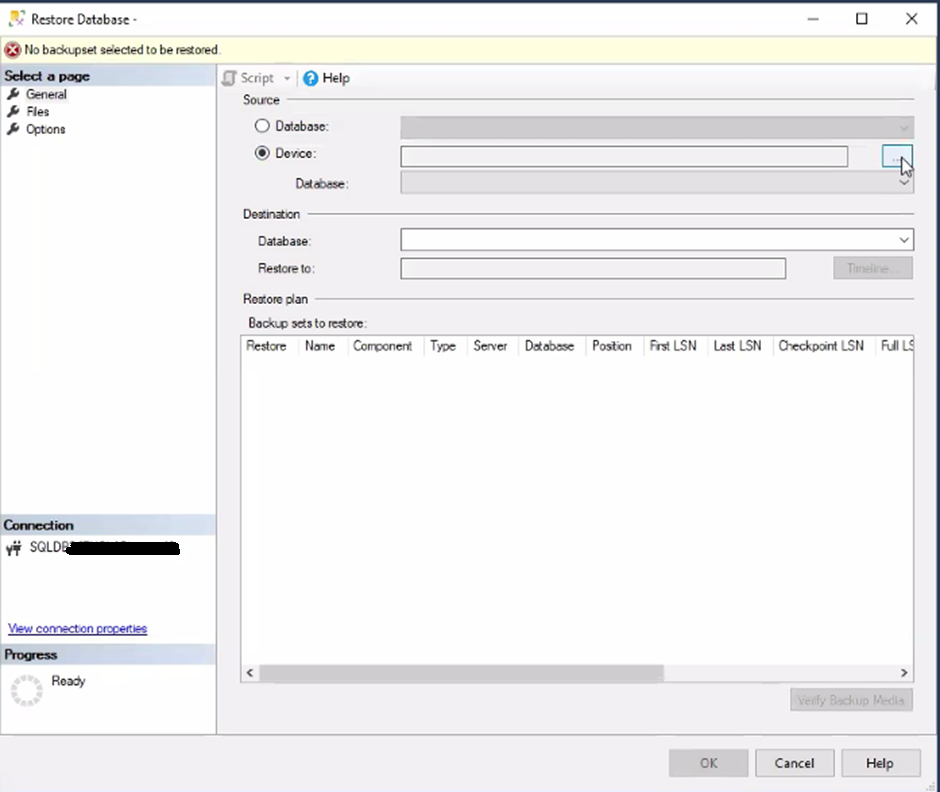Viewport: 940px width, 792px height.
Task: Select the General page
Action: coord(46,94)
